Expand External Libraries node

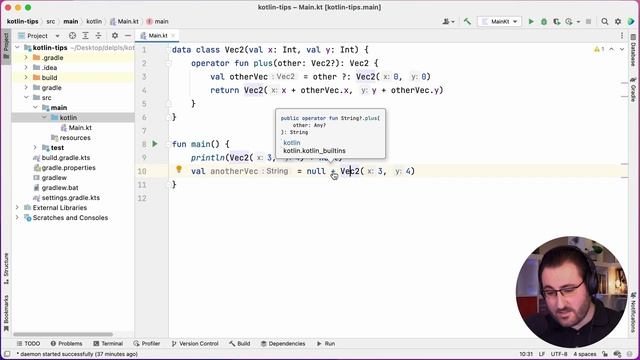(x=18, y=208)
